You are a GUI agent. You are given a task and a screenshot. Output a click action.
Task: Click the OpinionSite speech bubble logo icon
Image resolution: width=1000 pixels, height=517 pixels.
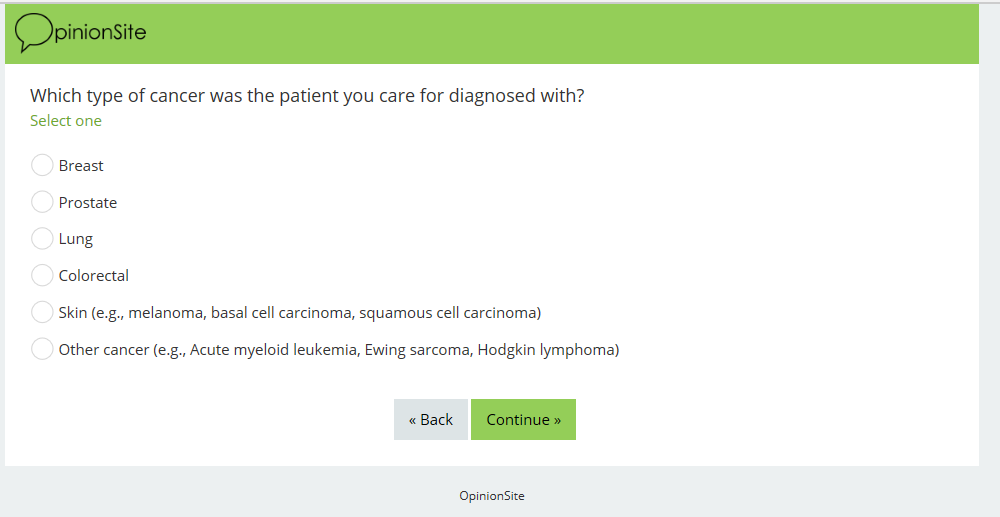pyautogui.click(x=33, y=32)
